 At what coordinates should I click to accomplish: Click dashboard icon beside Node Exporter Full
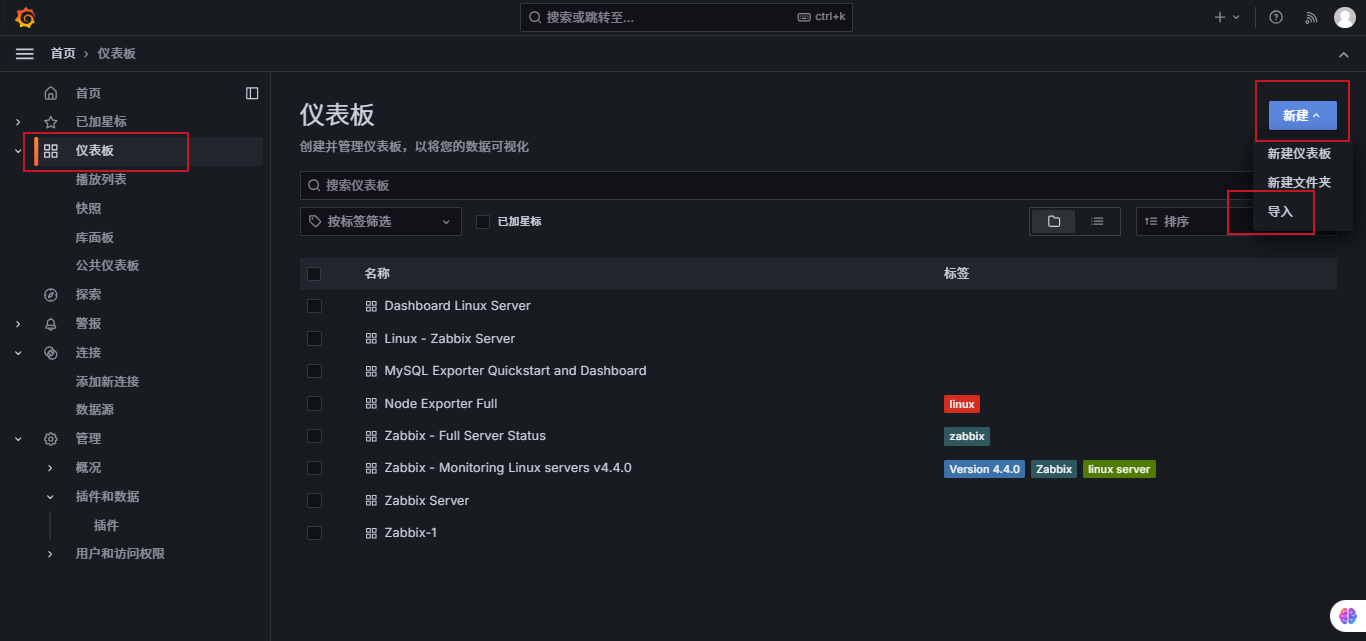coord(371,404)
